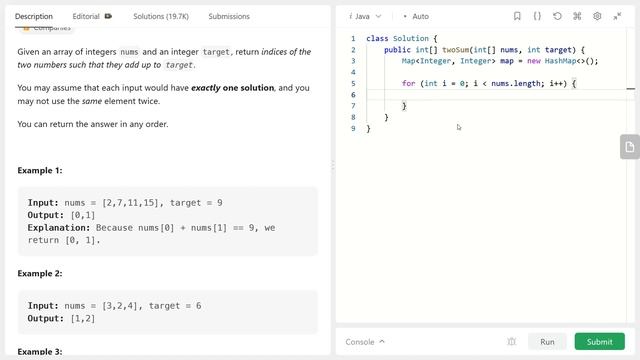The height and width of the screenshot is (360, 640).
Task: Click the Example 2 heading
Action: pos(40,273)
